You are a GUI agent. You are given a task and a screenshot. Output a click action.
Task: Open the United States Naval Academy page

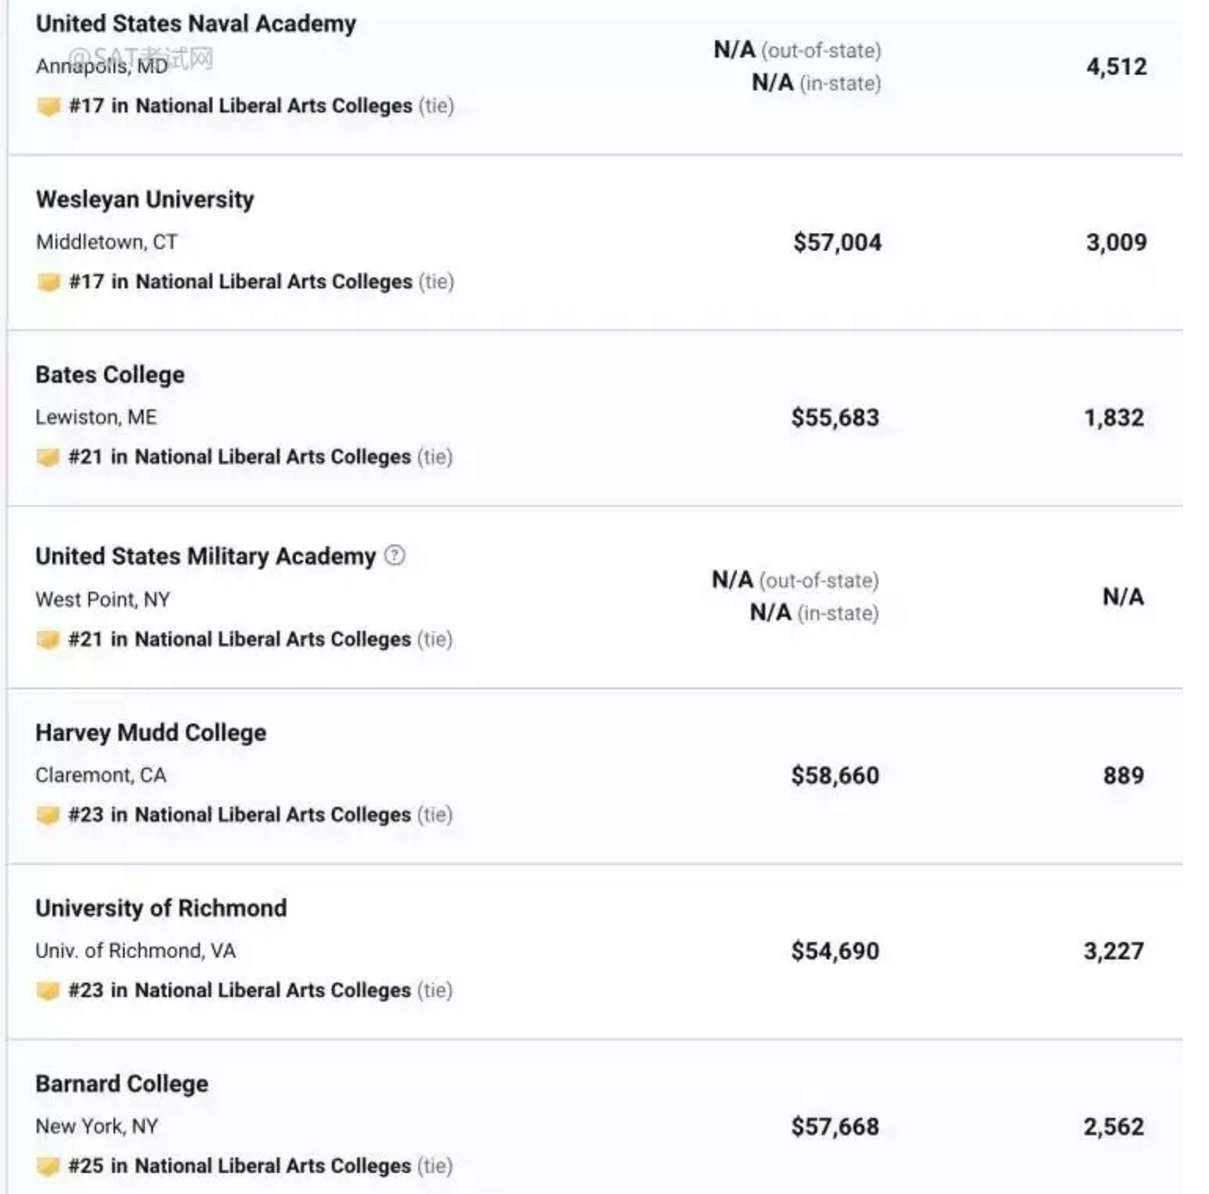pos(196,24)
